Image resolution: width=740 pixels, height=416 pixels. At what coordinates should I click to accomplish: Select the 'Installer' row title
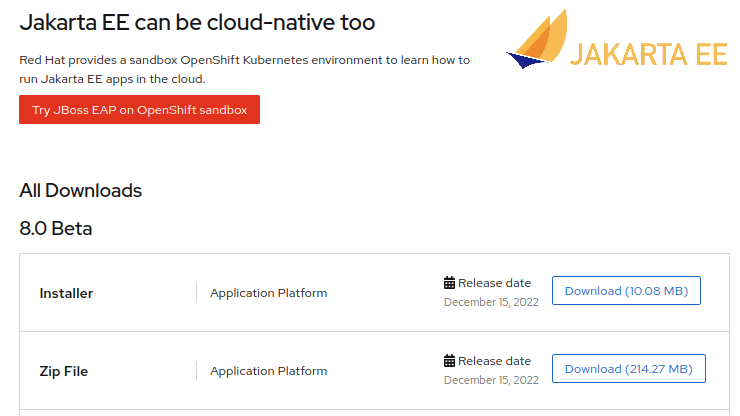click(x=66, y=293)
